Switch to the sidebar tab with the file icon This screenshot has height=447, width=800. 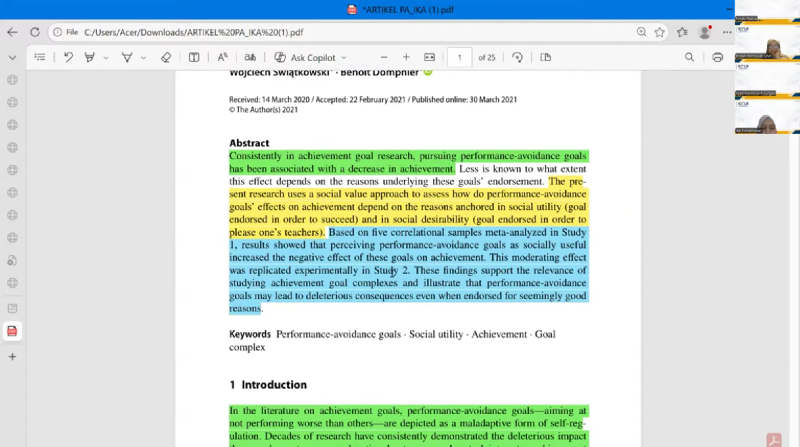coord(12,260)
